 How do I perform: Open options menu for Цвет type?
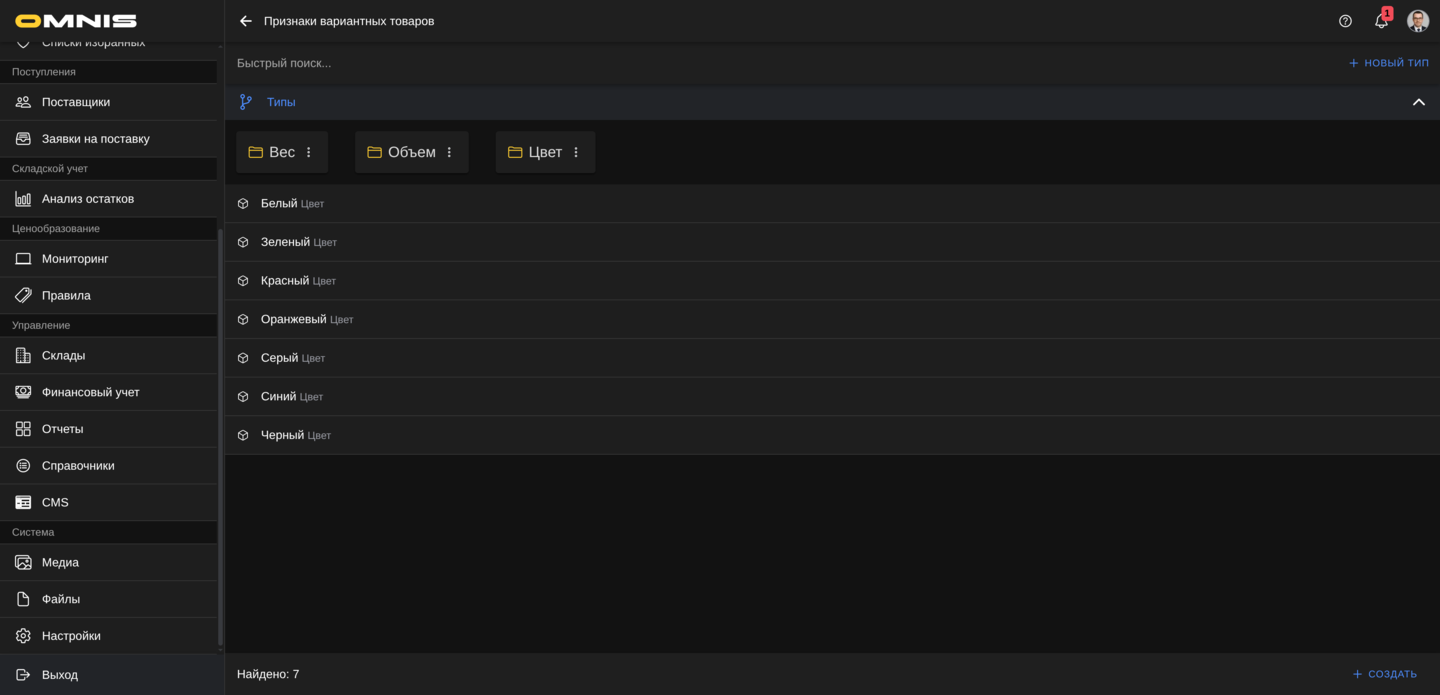(x=576, y=152)
